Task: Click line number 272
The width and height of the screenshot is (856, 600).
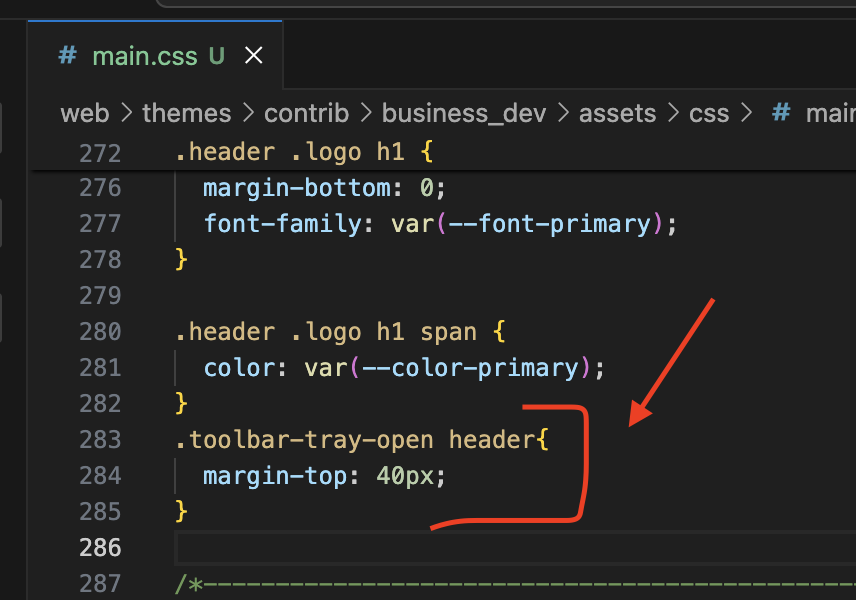Action: pos(100,151)
